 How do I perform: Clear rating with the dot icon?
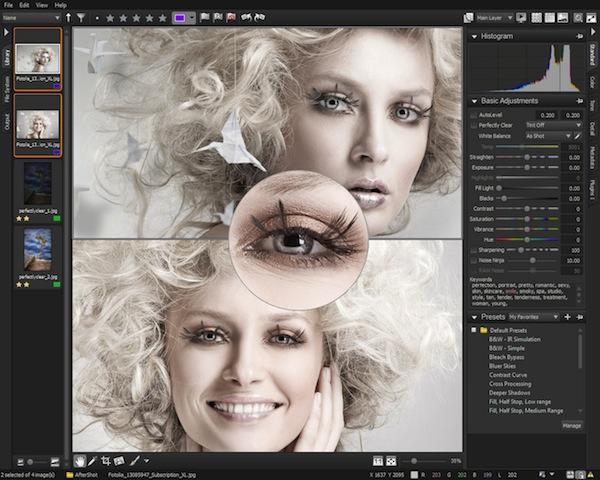tap(97, 18)
